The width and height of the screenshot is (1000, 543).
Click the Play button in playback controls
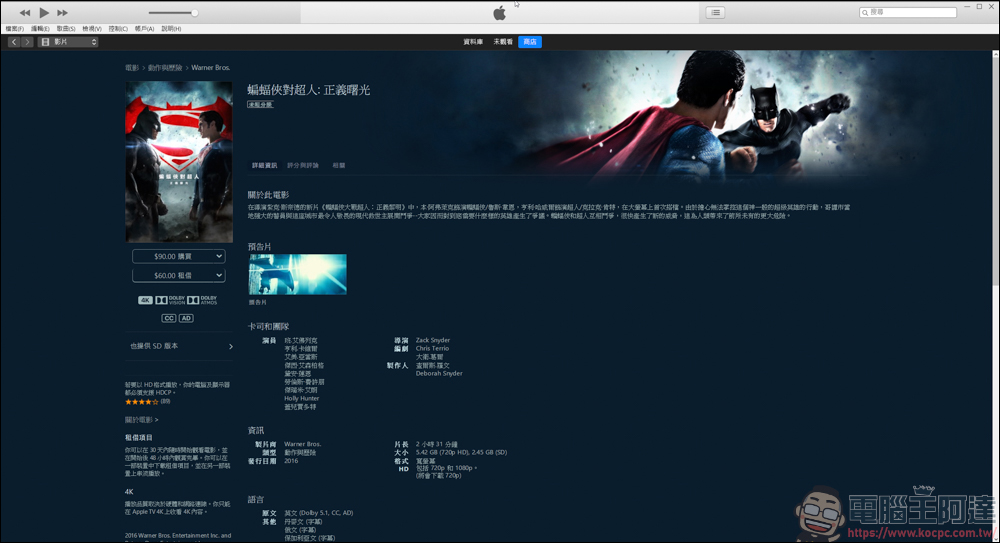44,12
